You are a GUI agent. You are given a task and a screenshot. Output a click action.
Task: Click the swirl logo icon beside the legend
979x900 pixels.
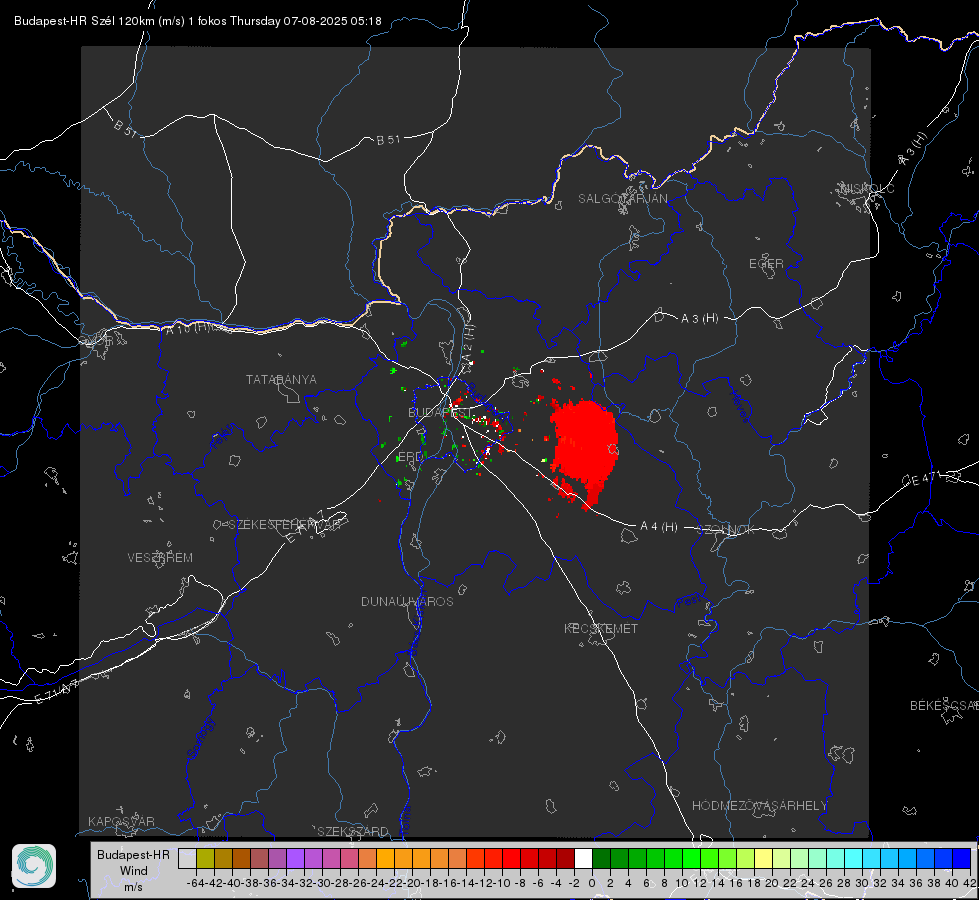pos(34,866)
